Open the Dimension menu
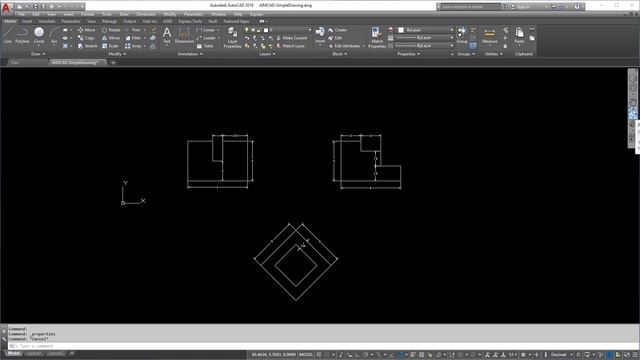This screenshot has height=360, width=640. pos(146,14)
